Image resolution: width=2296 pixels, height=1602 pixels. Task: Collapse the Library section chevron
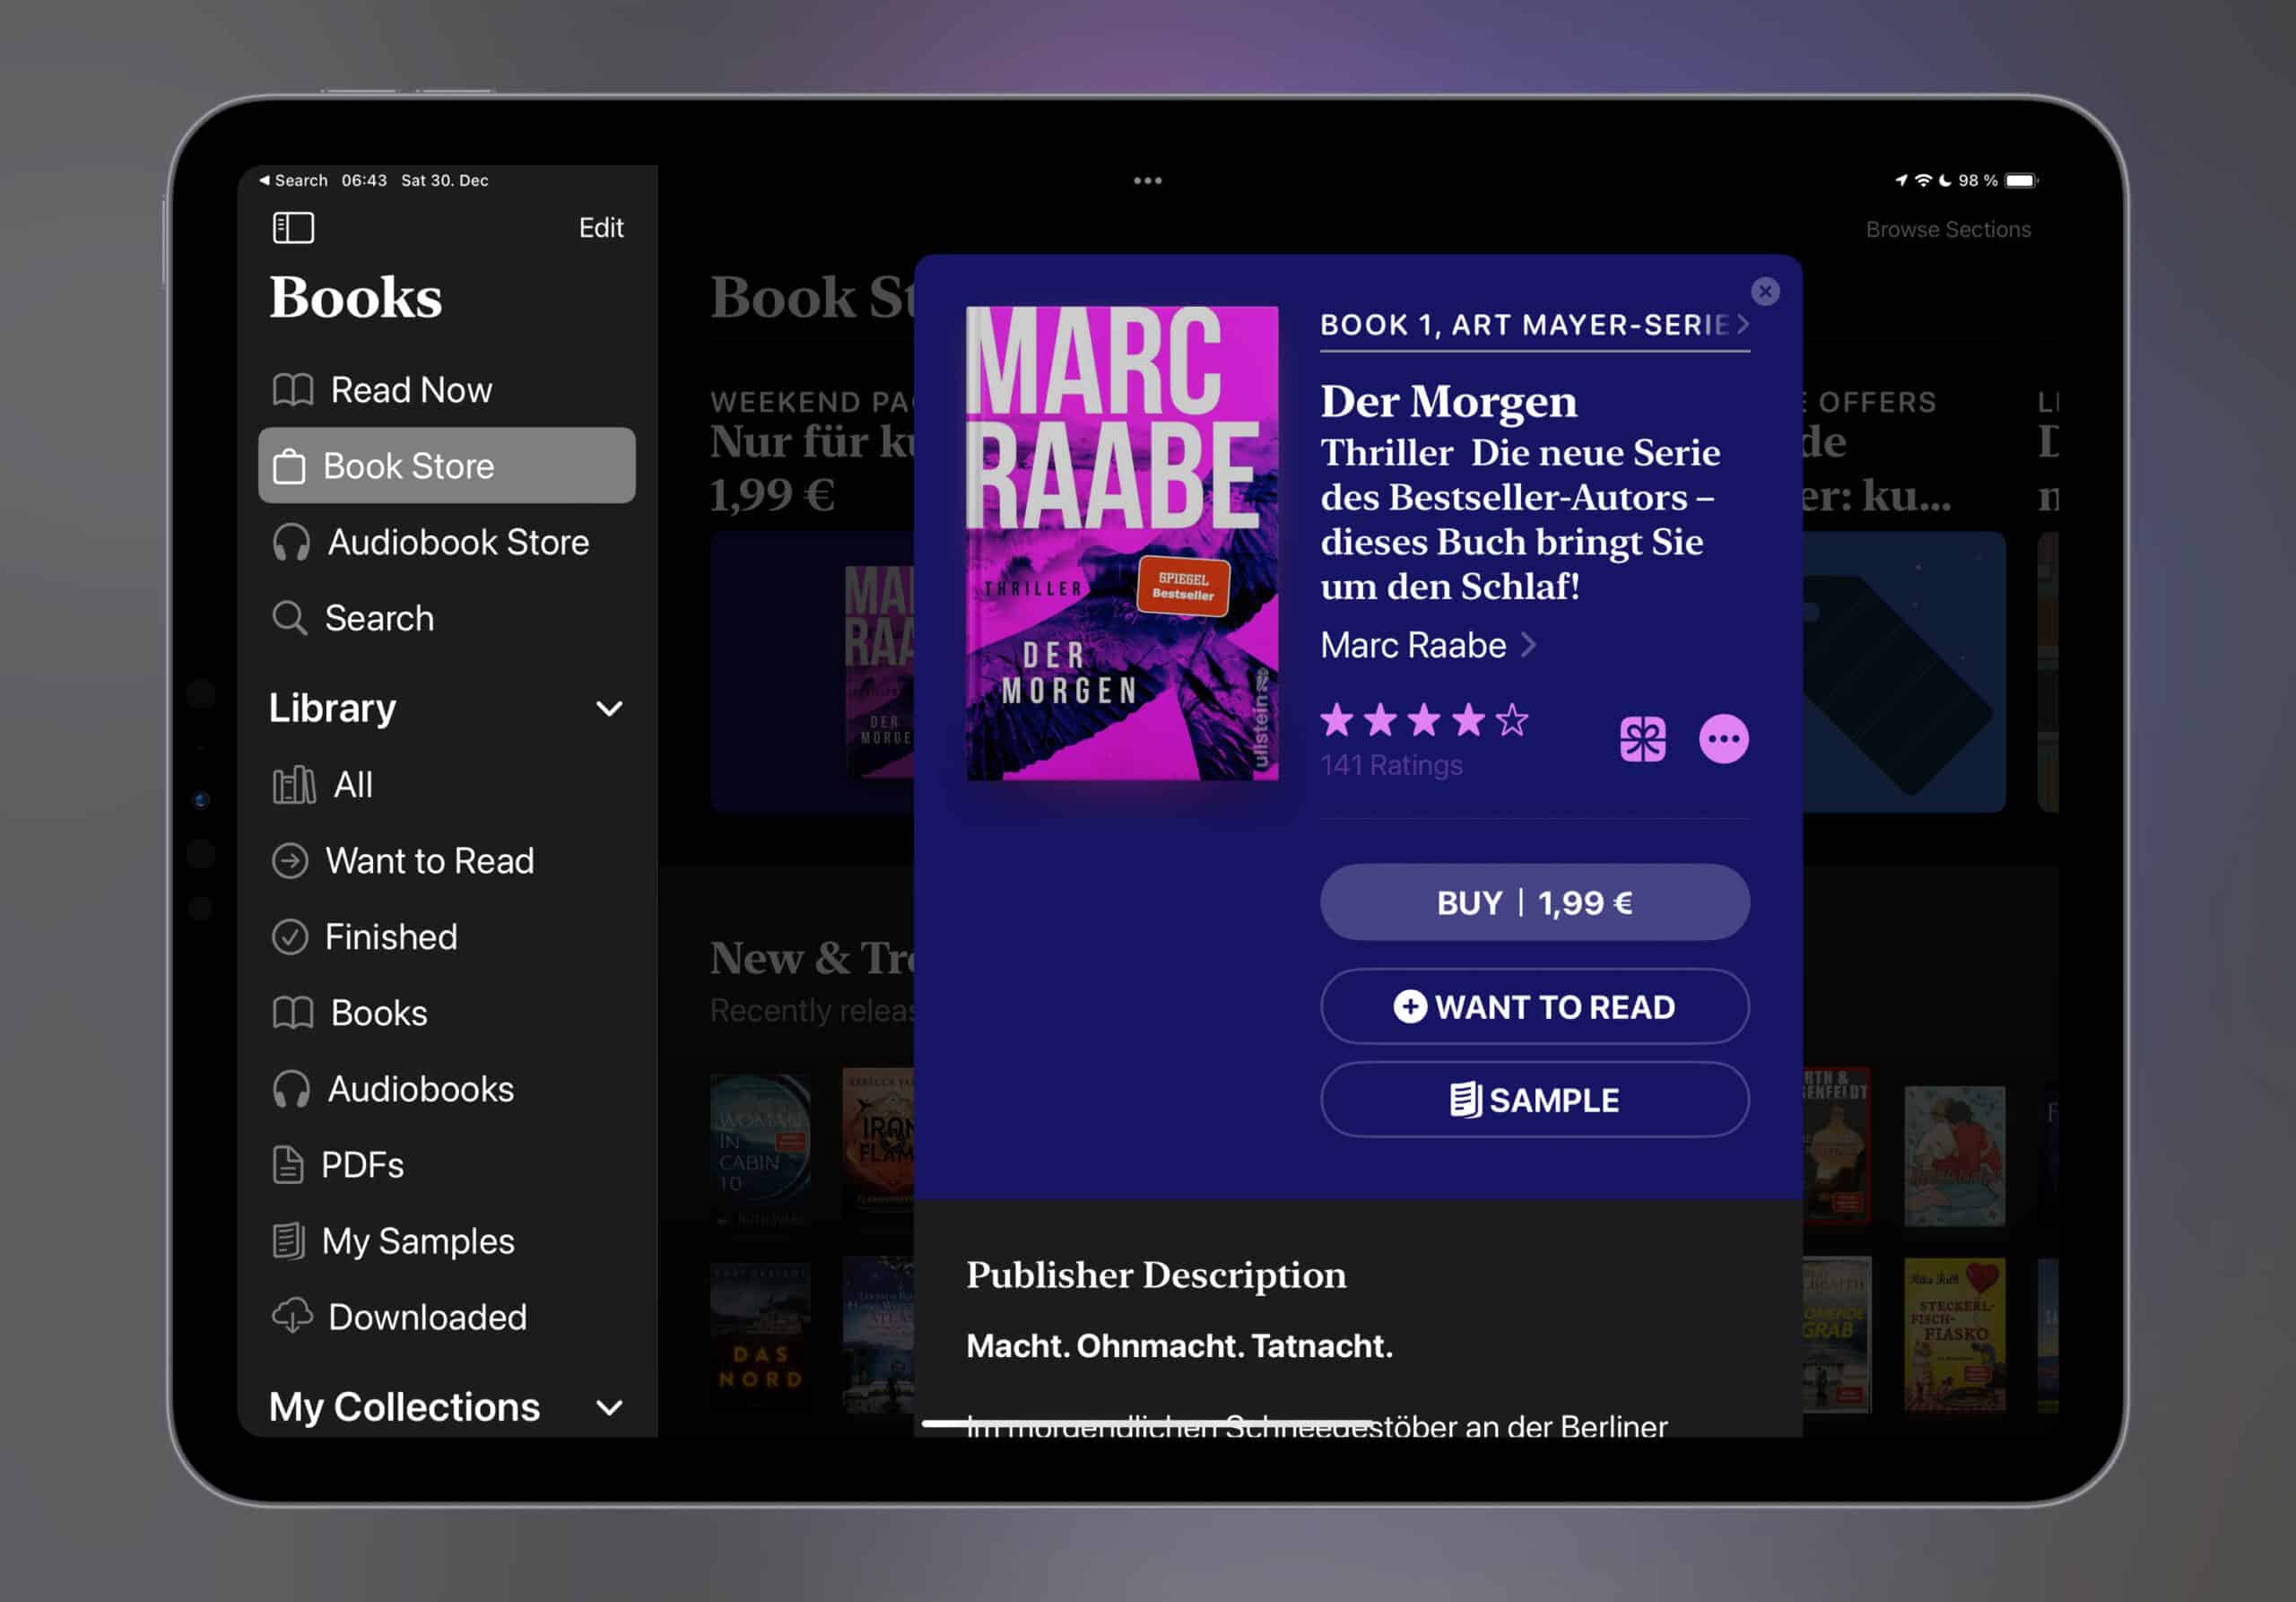(609, 709)
